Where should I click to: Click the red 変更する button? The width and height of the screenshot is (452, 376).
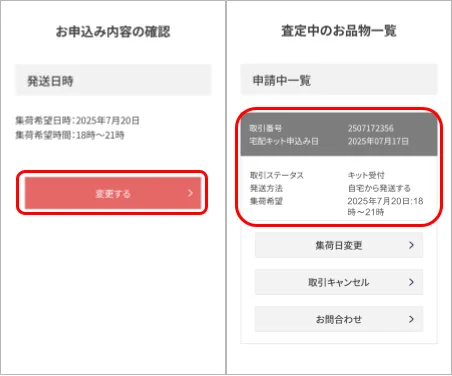[113, 193]
